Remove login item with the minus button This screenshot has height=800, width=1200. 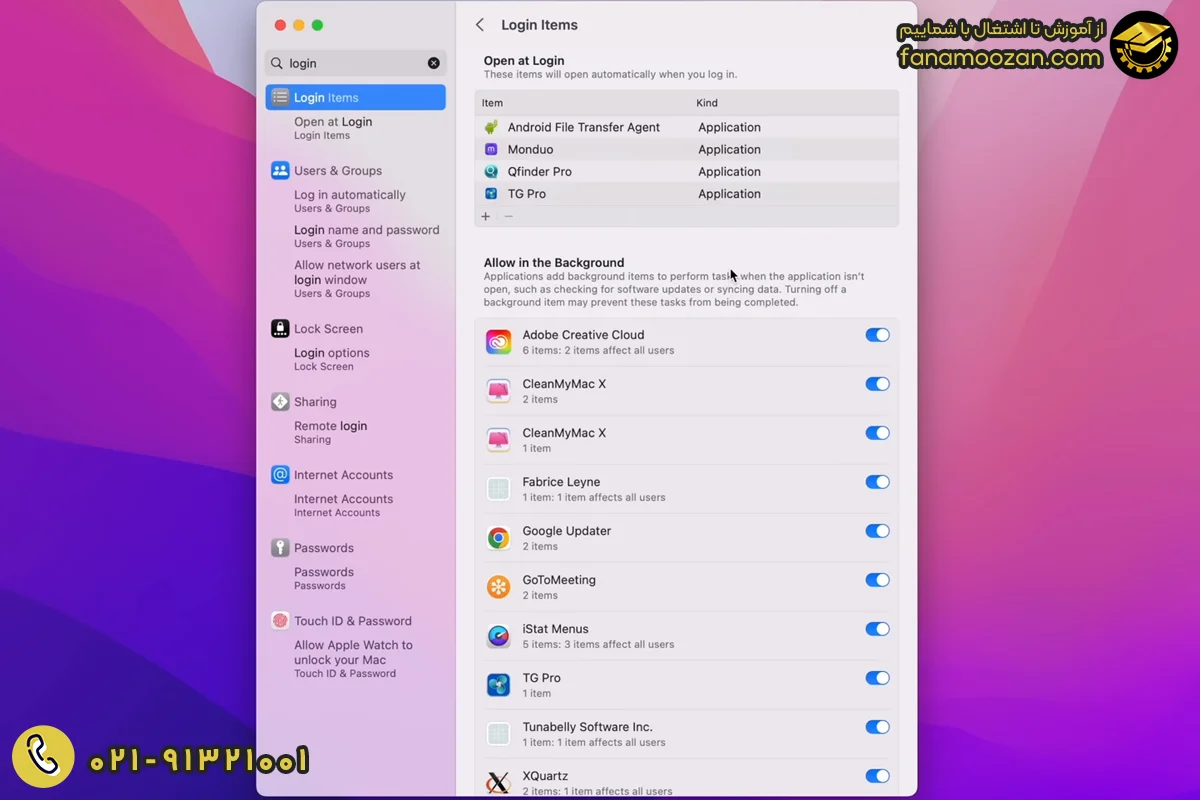508,216
